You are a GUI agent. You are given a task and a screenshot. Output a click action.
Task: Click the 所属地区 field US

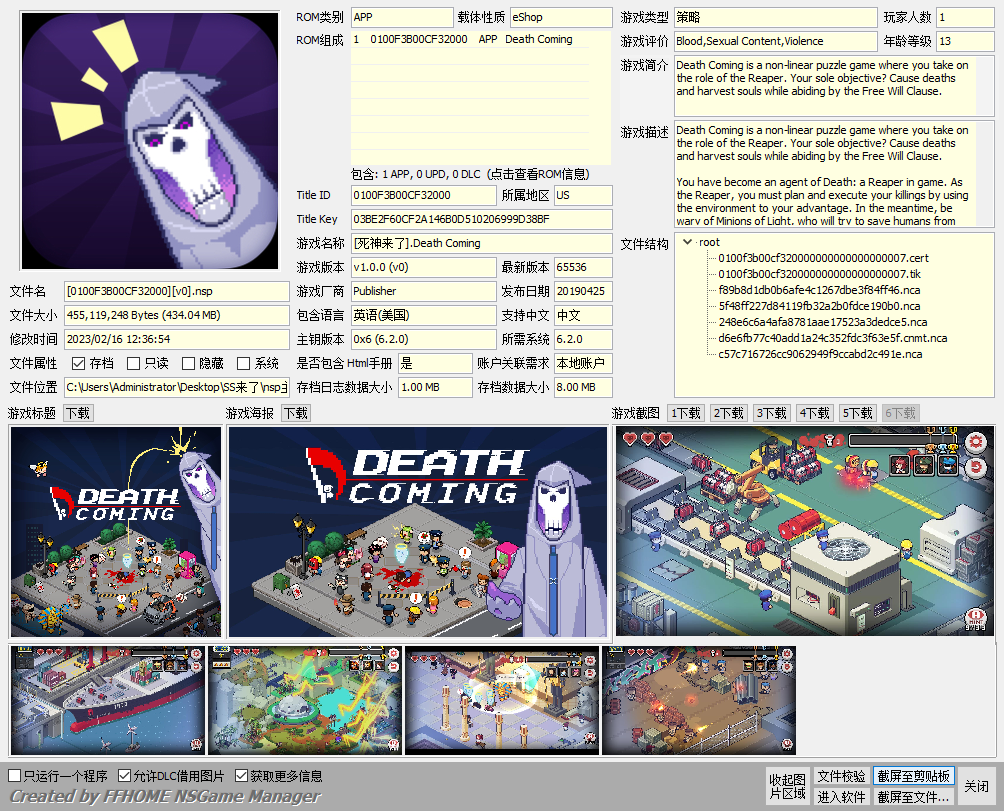pos(583,195)
